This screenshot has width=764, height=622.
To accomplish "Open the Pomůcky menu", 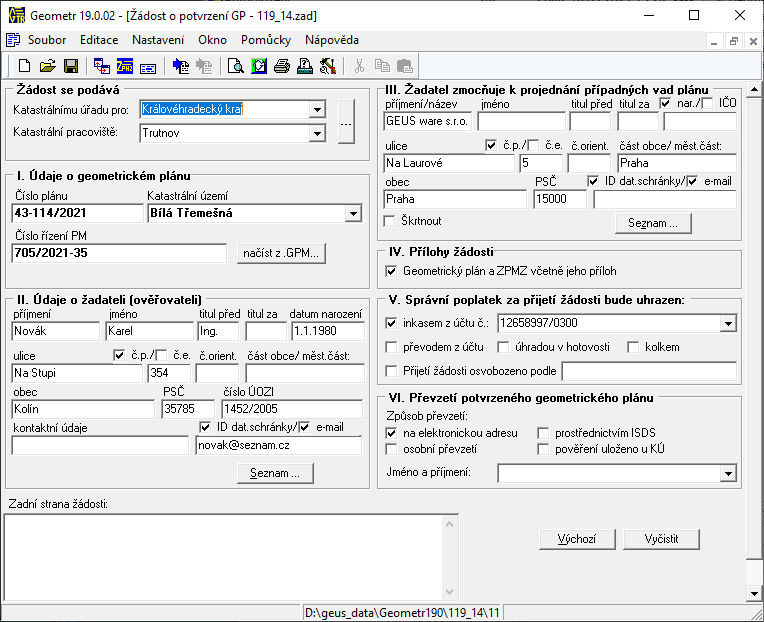I will click(x=266, y=40).
